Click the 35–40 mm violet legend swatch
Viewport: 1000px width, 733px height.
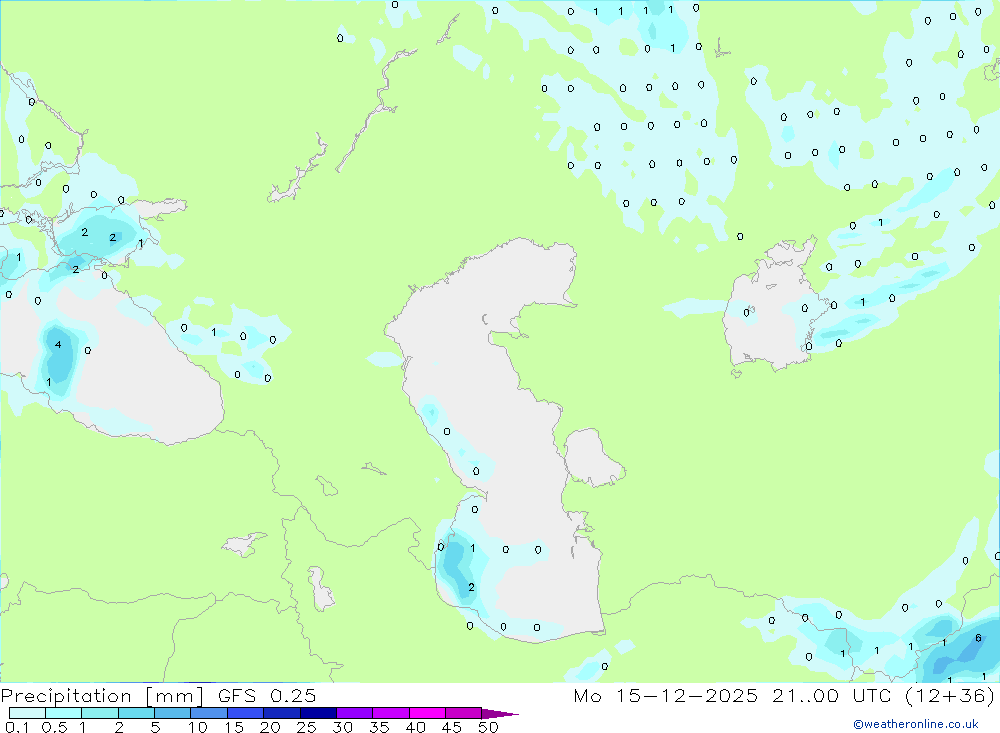(391, 713)
